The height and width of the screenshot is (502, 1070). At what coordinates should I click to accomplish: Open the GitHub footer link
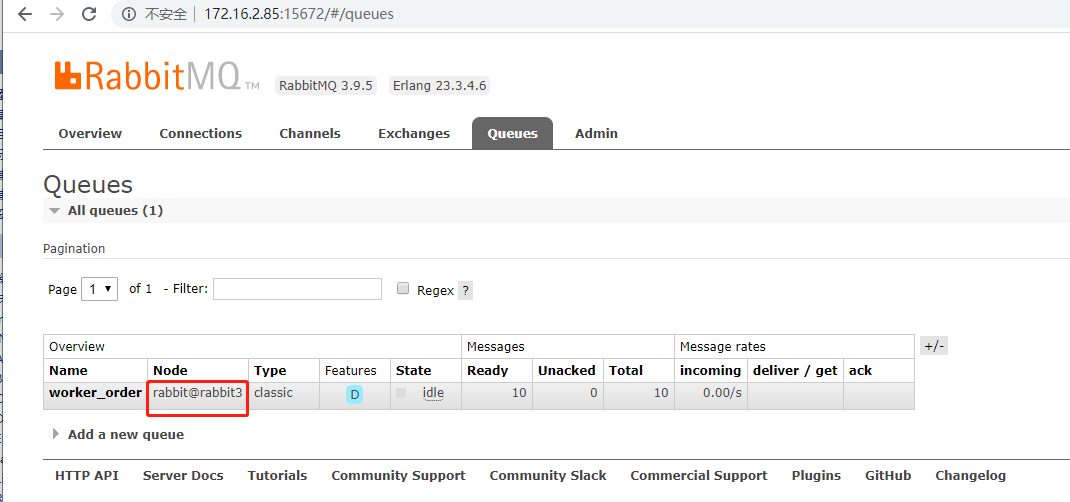click(888, 475)
